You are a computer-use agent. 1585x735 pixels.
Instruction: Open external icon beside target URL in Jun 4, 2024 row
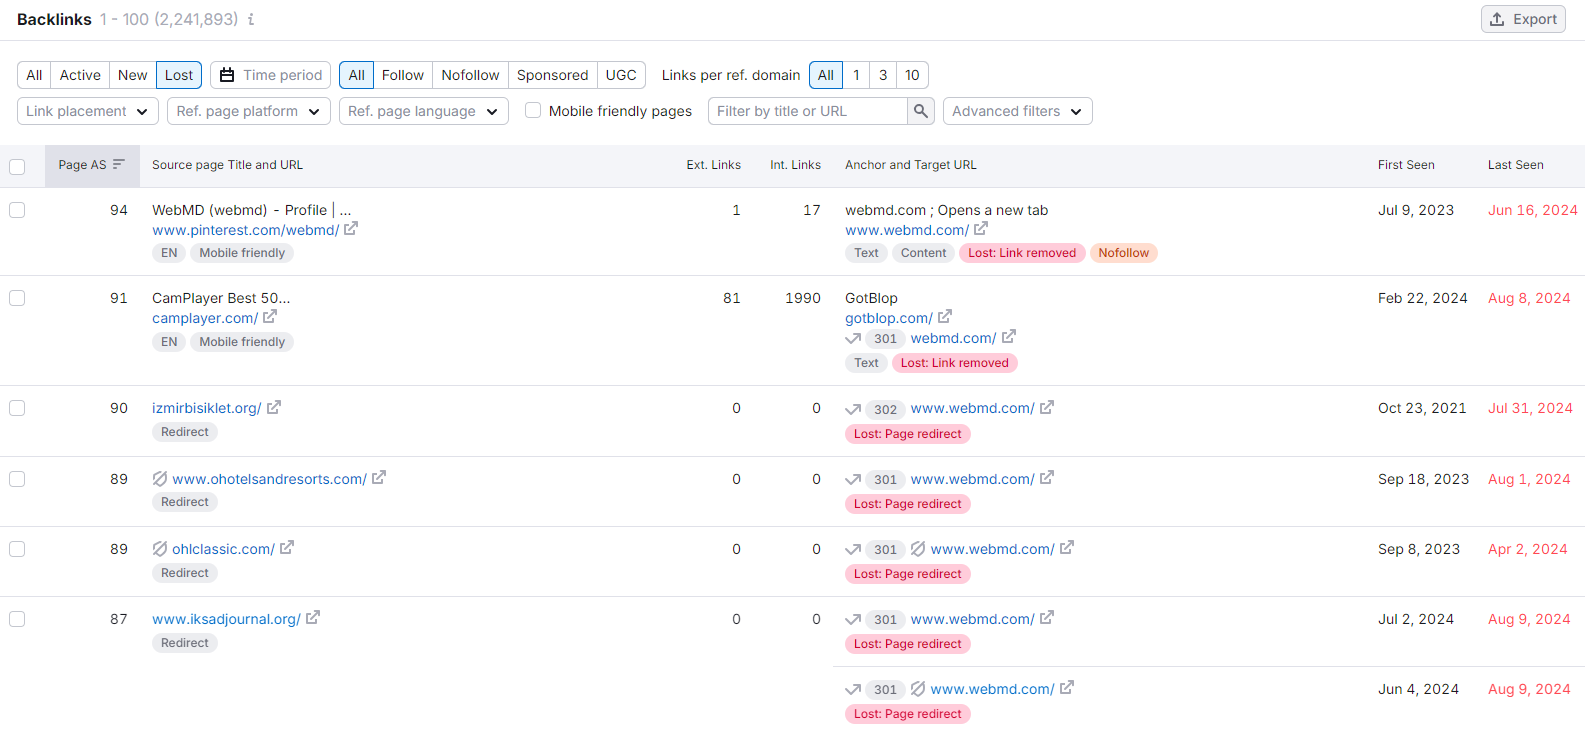coord(1067,688)
